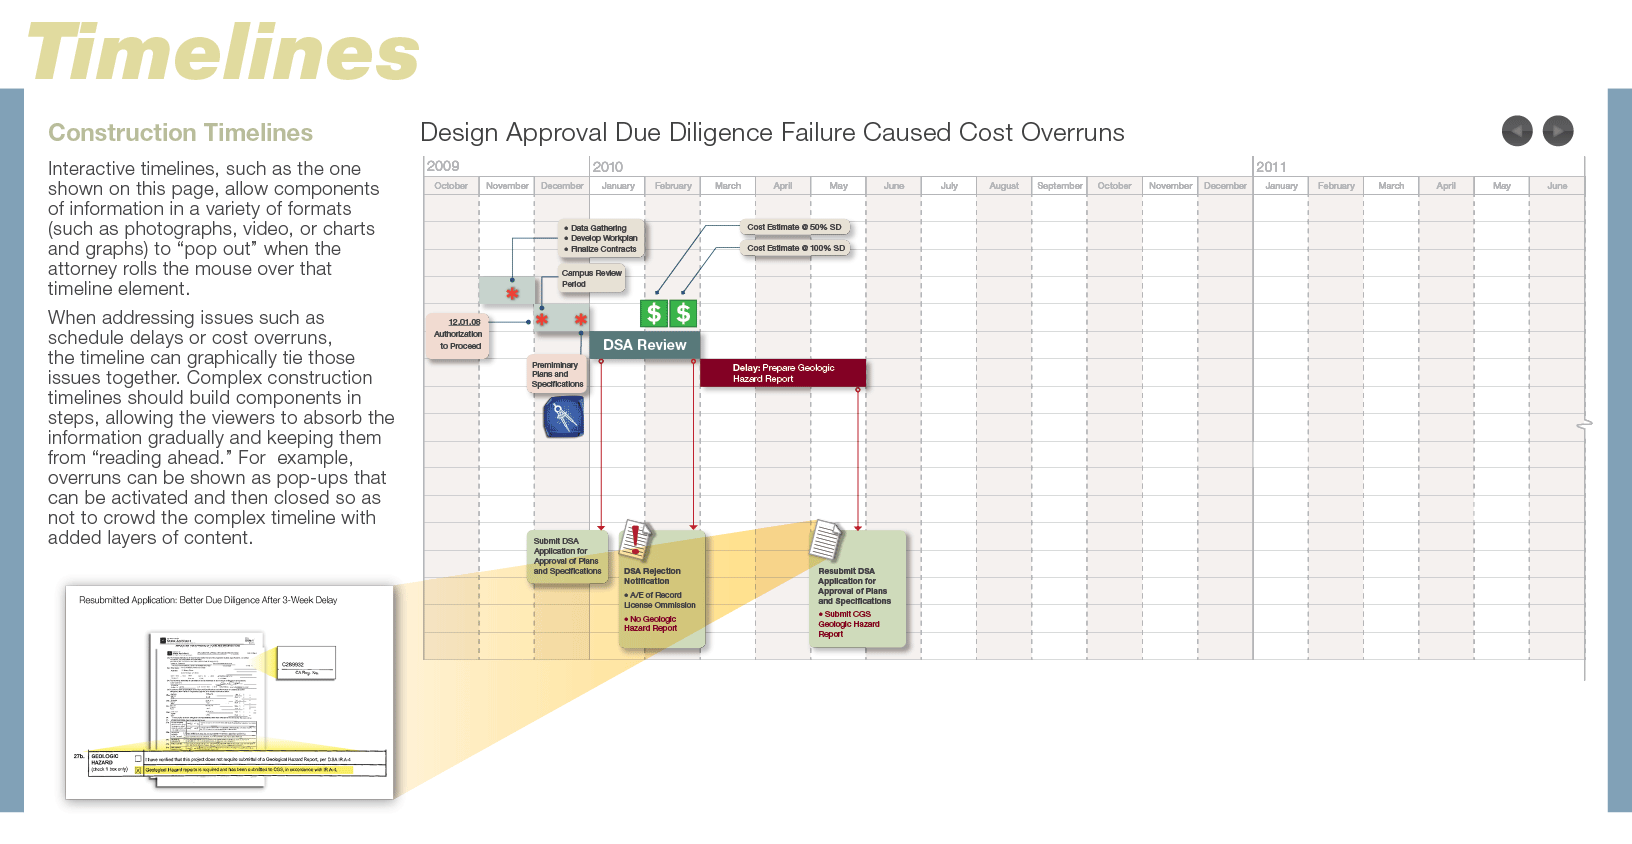Select June 2011 month column header
The height and width of the screenshot is (844, 1632).
tap(1557, 186)
